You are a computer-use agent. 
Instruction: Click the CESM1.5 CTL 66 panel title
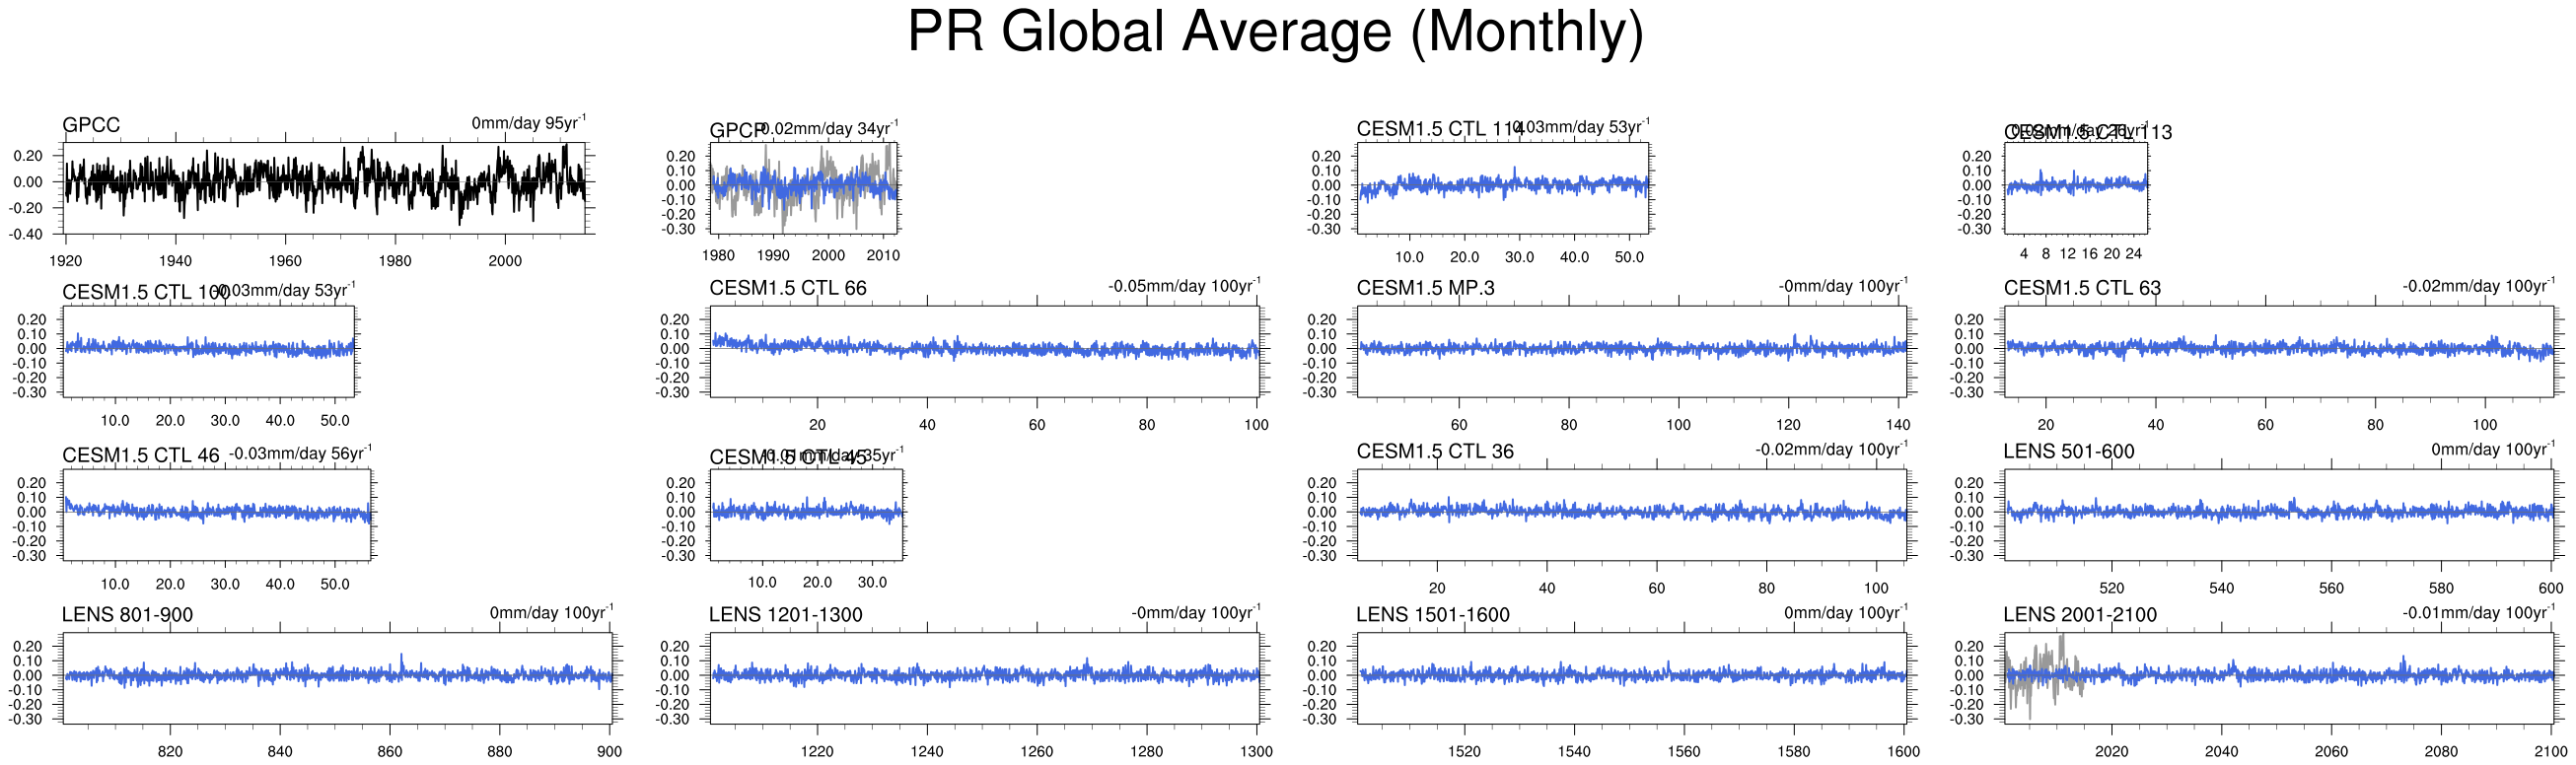coord(788,288)
